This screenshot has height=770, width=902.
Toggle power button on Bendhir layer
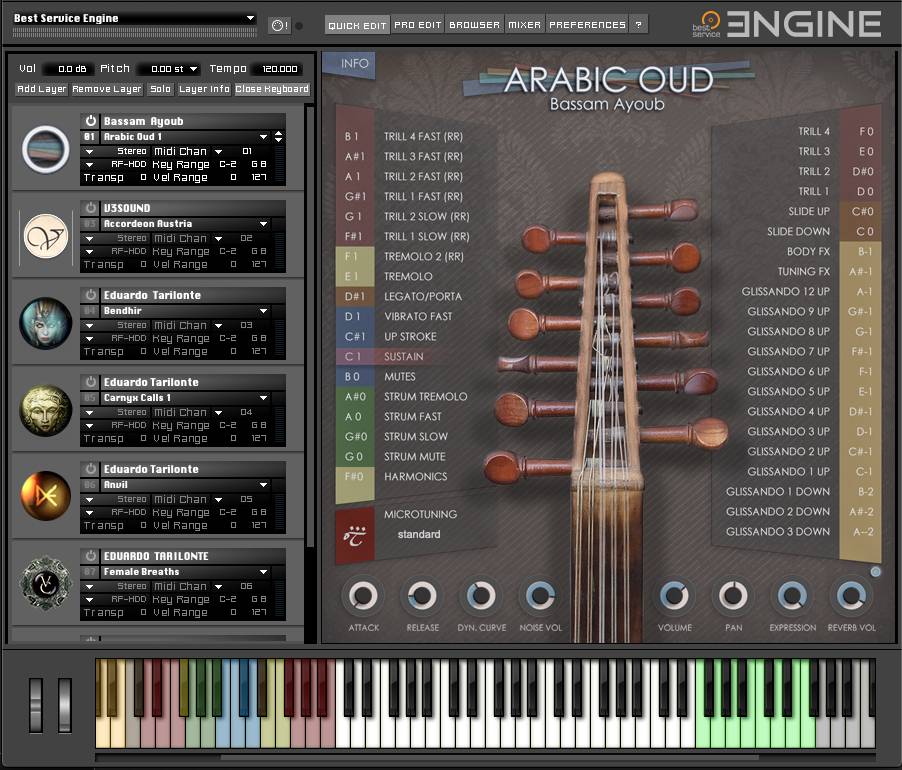point(90,296)
